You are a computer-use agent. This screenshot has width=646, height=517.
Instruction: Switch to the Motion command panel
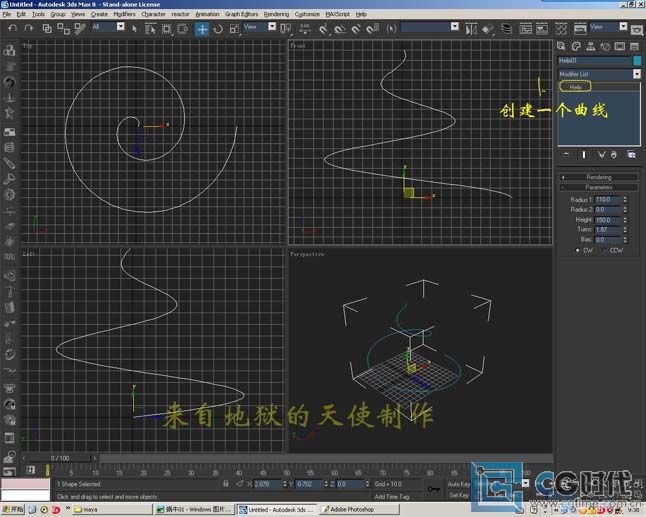pos(605,46)
